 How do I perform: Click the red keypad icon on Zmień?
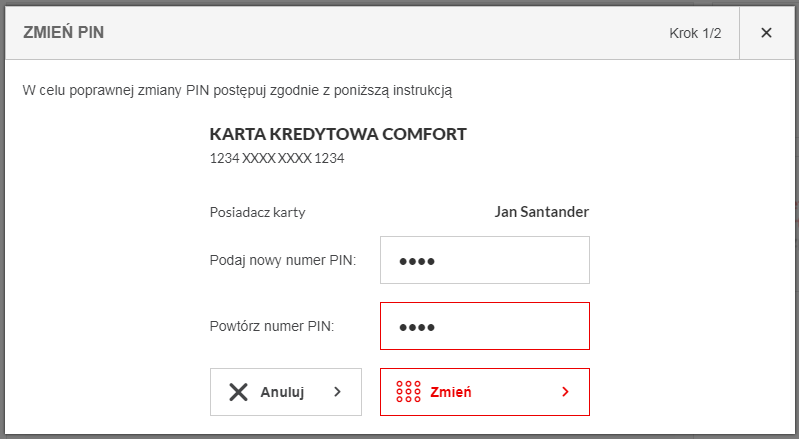(408, 392)
